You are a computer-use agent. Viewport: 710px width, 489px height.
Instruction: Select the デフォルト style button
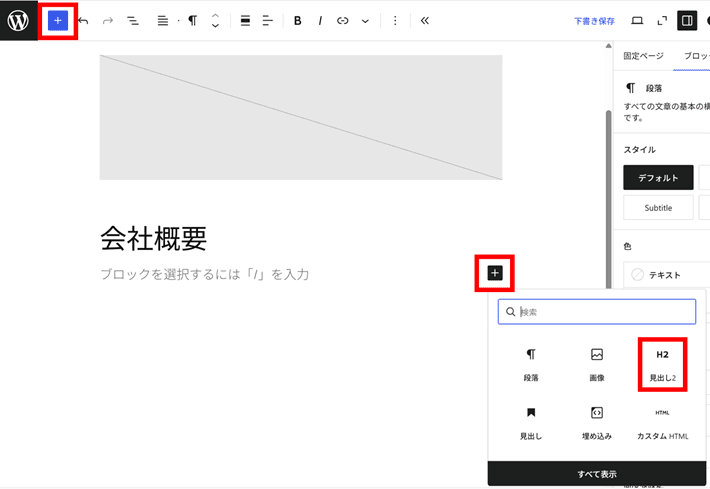(658, 177)
